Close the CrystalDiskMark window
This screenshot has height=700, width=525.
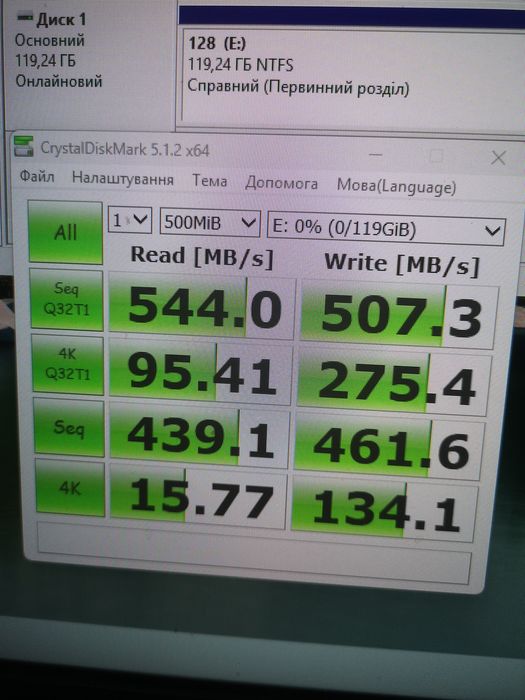498,158
